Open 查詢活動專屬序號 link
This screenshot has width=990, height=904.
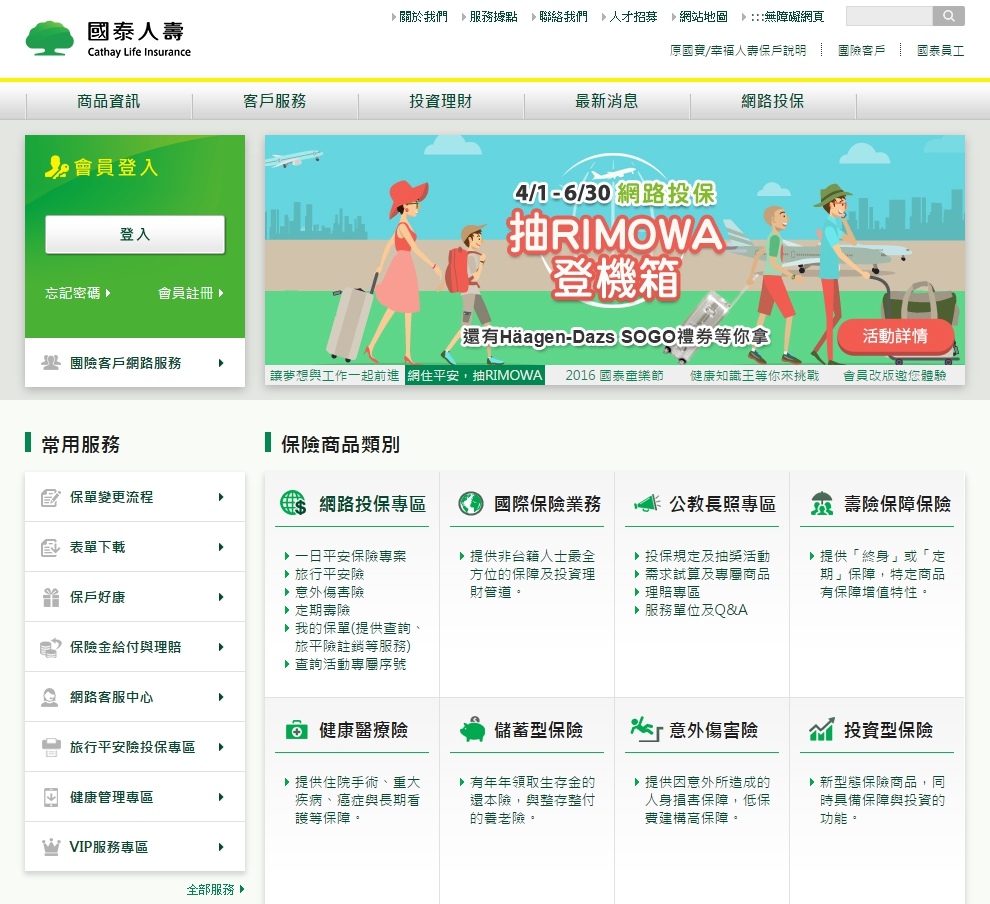tap(350, 664)
